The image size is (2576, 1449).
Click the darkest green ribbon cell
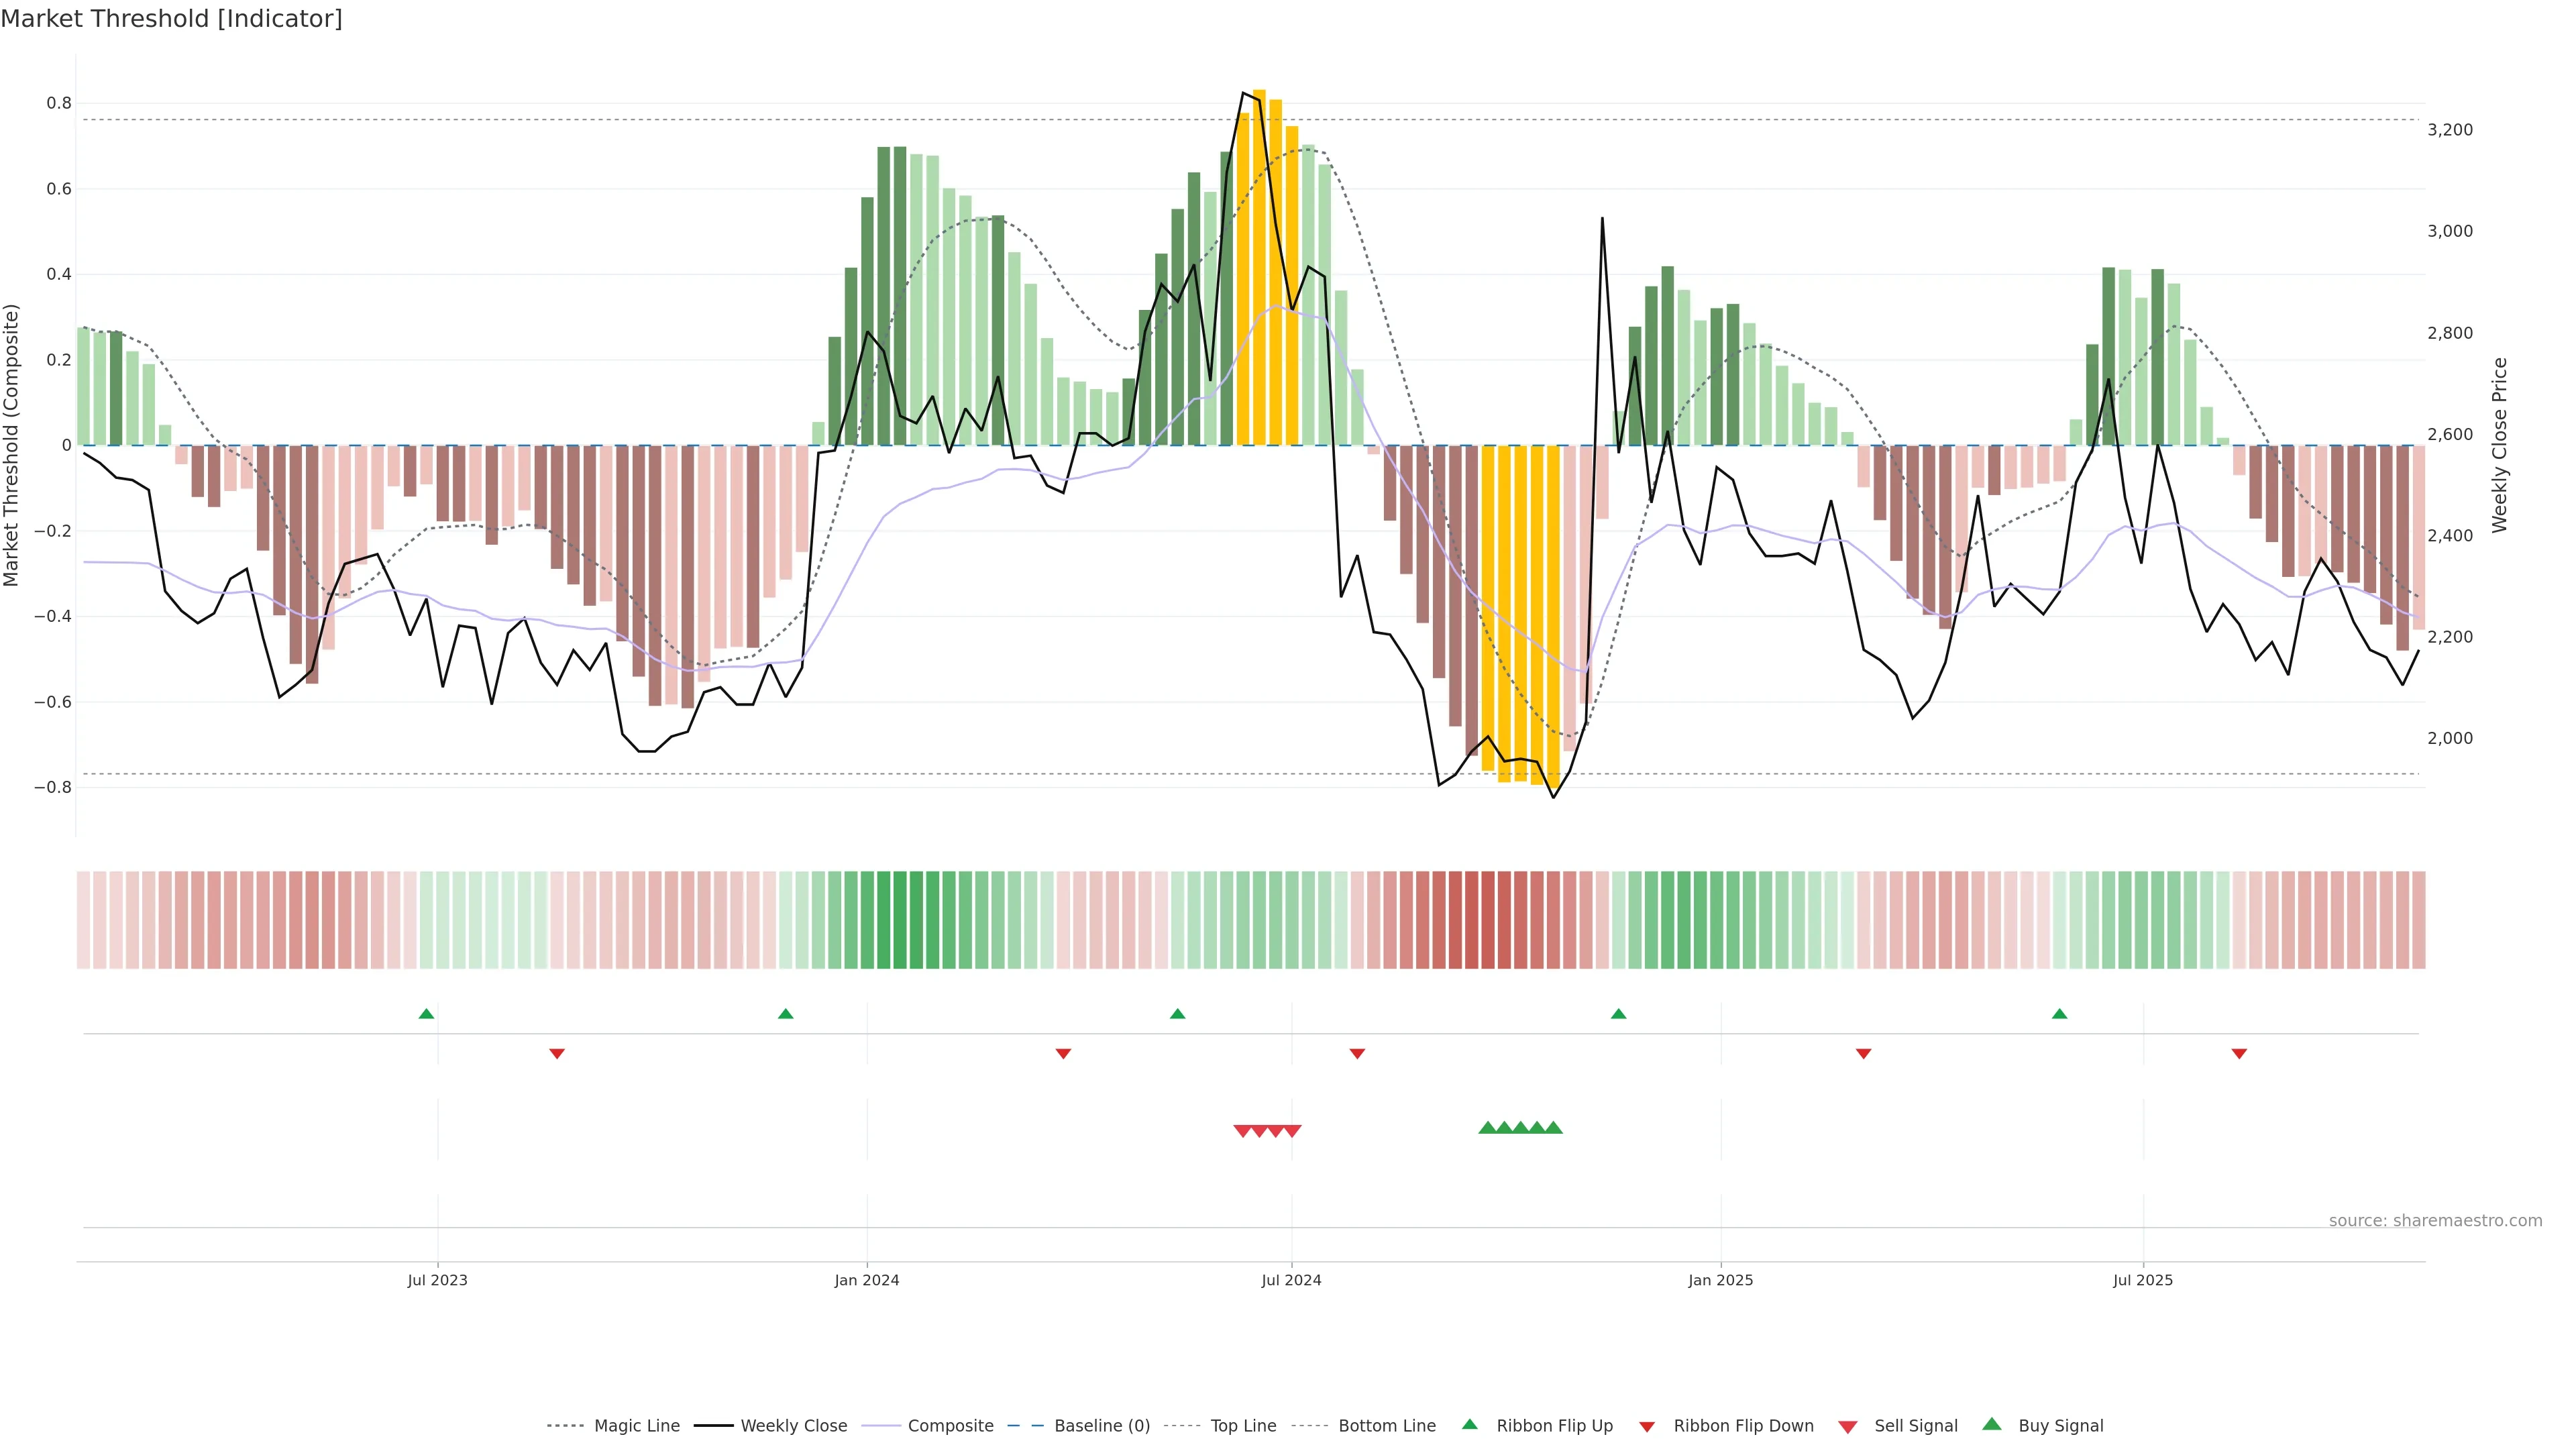point(900,920)
